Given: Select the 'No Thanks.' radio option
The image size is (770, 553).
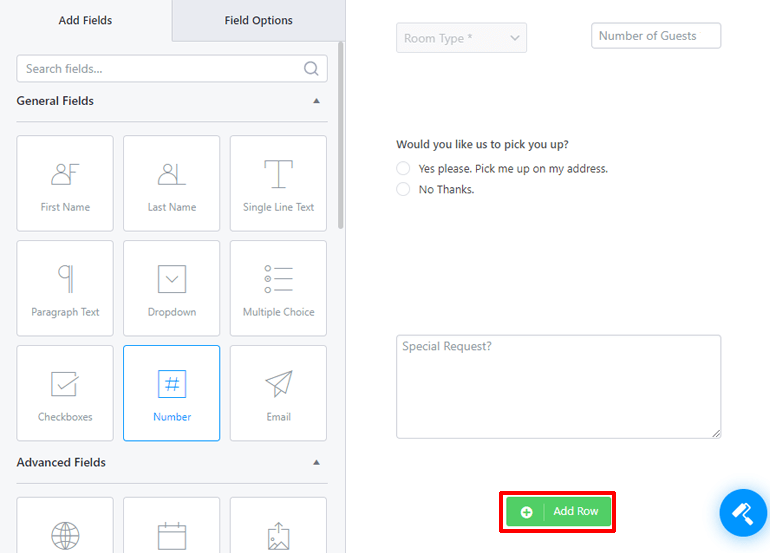Looking at the screenshot, I should [x=403, y=189].
